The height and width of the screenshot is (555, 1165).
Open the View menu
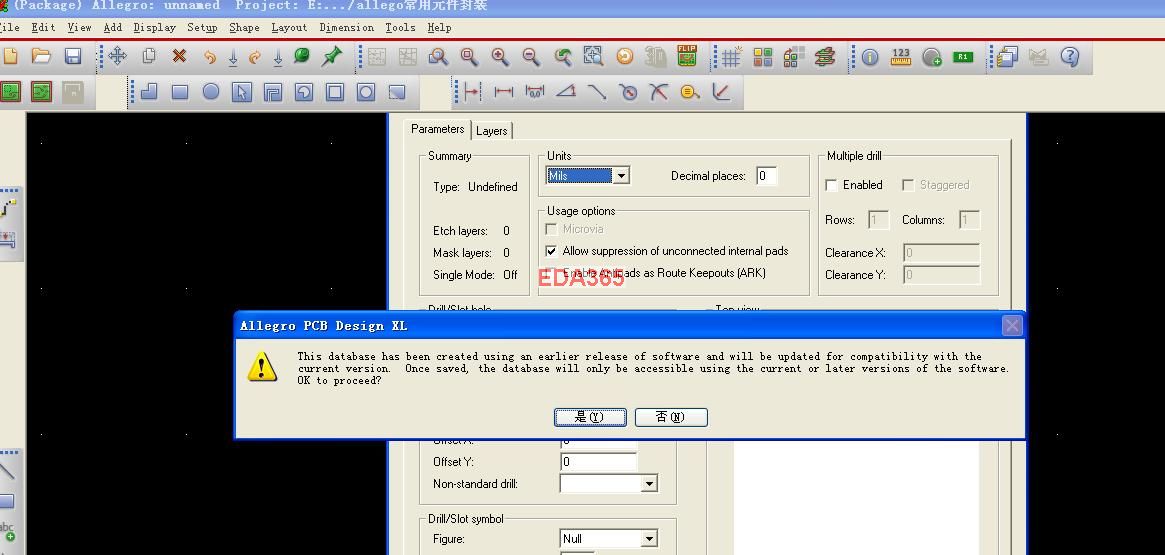click(x=79, y=27)
